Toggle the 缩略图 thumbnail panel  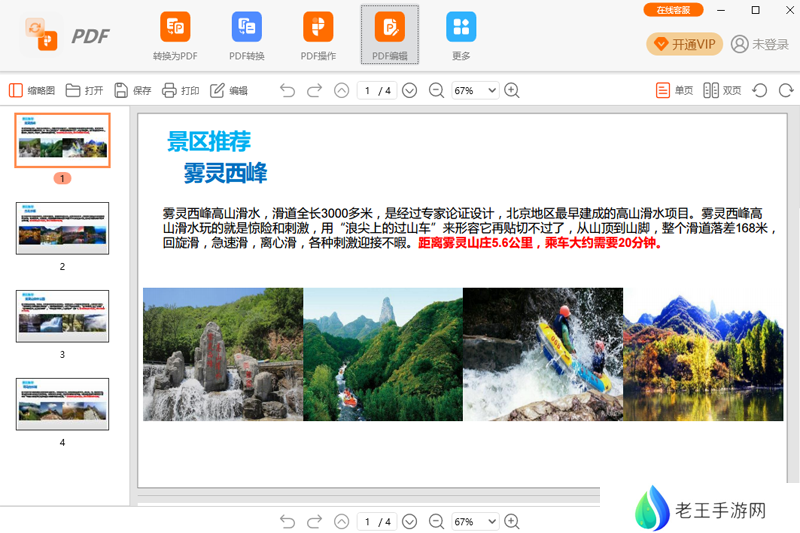tap(32, 91)
